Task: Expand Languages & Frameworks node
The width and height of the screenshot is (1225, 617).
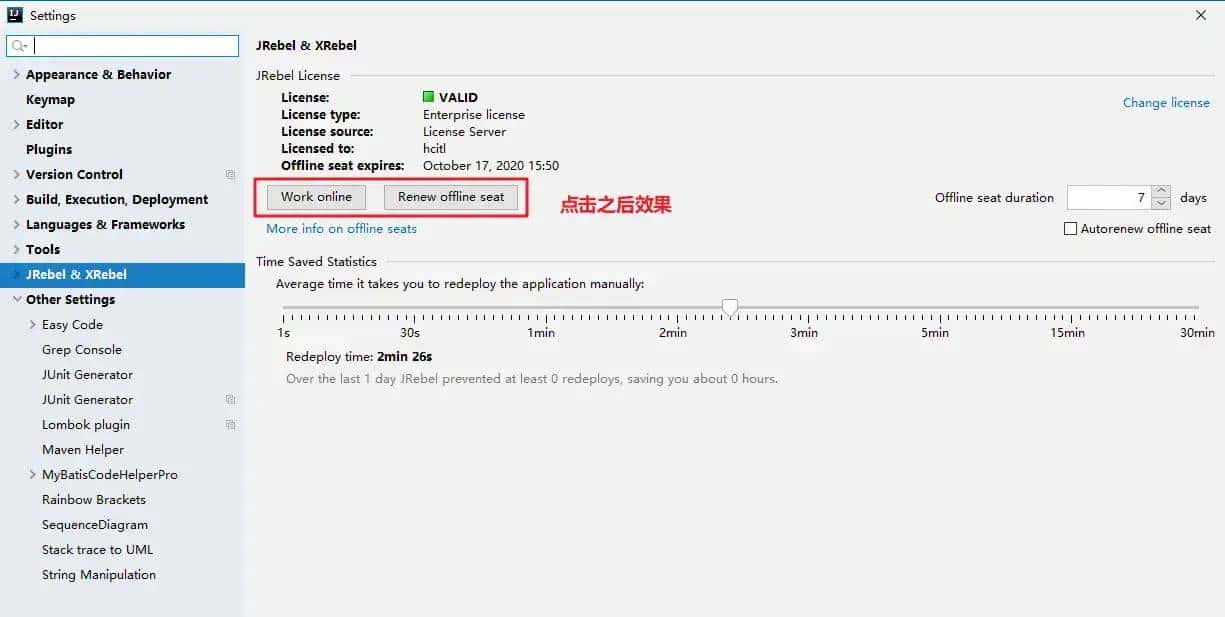Action: coord(16,225)
